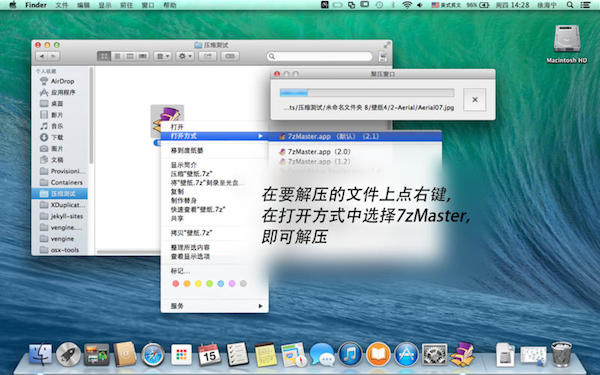Open Notification Center icon in menu bar
This screenshot has height=375, width=600.
pyautogui.click(x=585, y=5)
